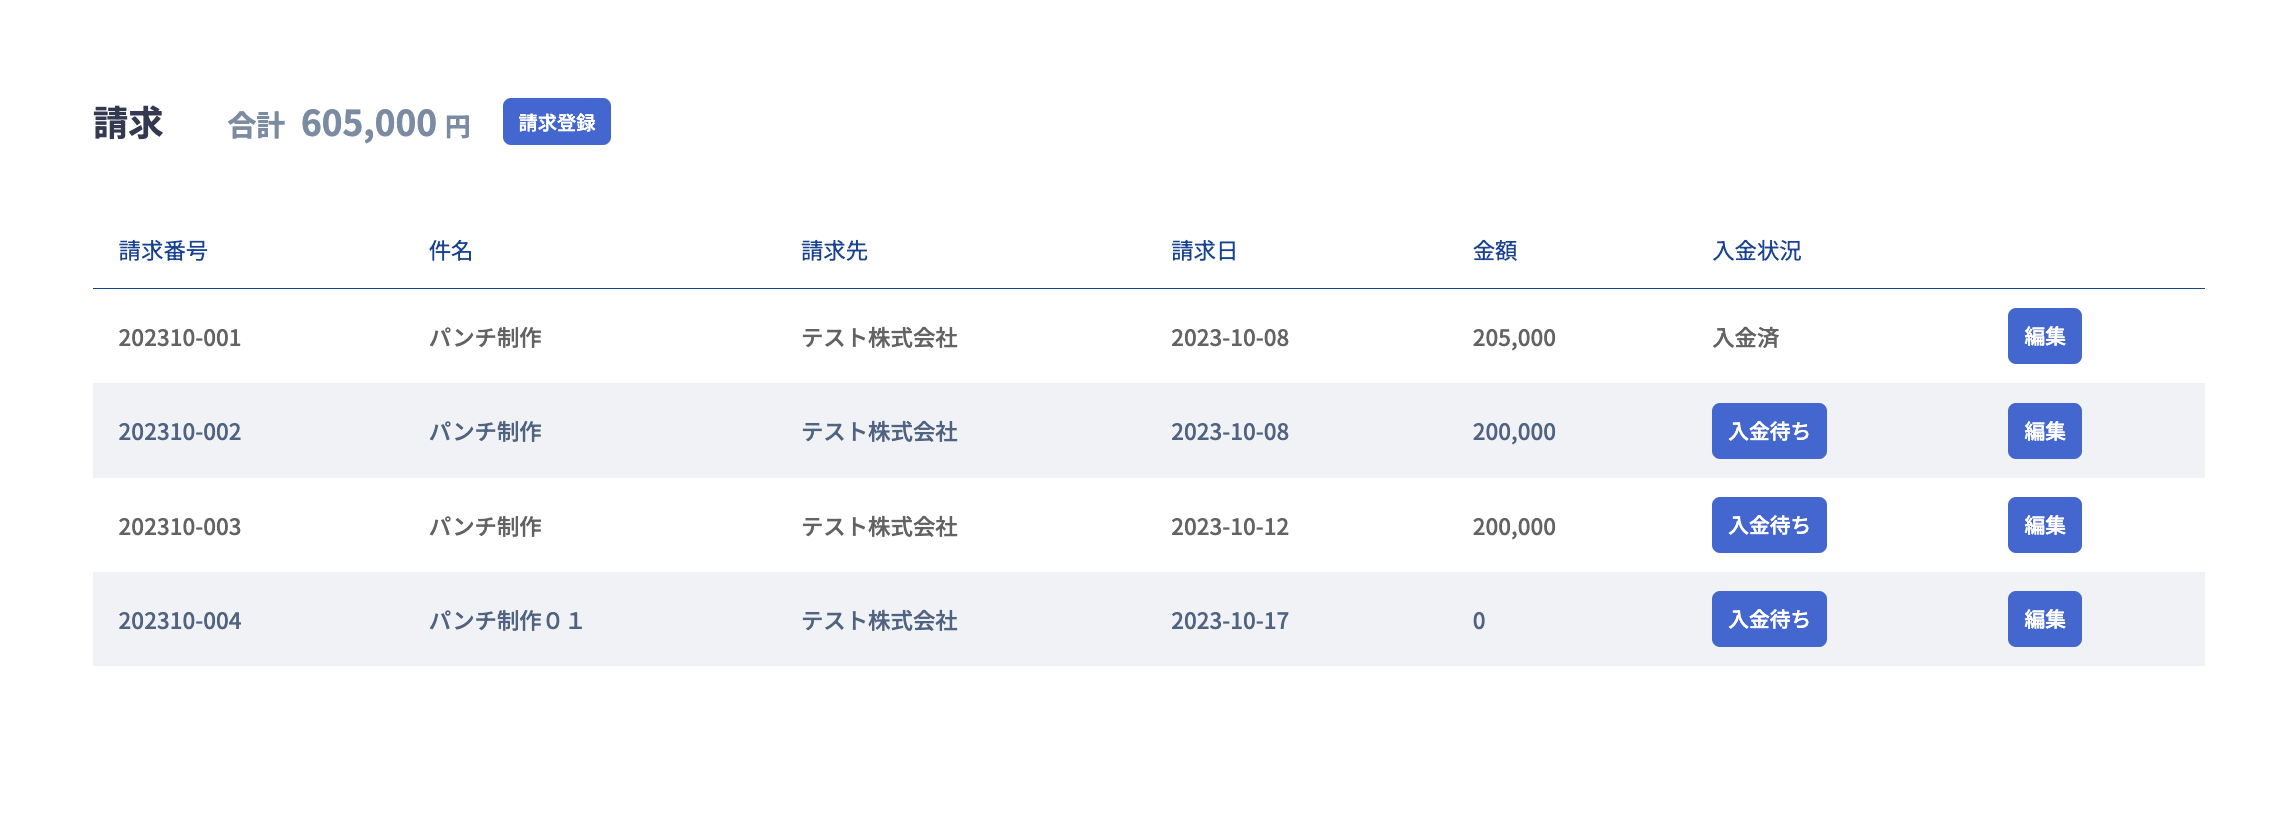Click the 件名 column header
This screenshot has height=818, width=2284.
tap(450, 251)
